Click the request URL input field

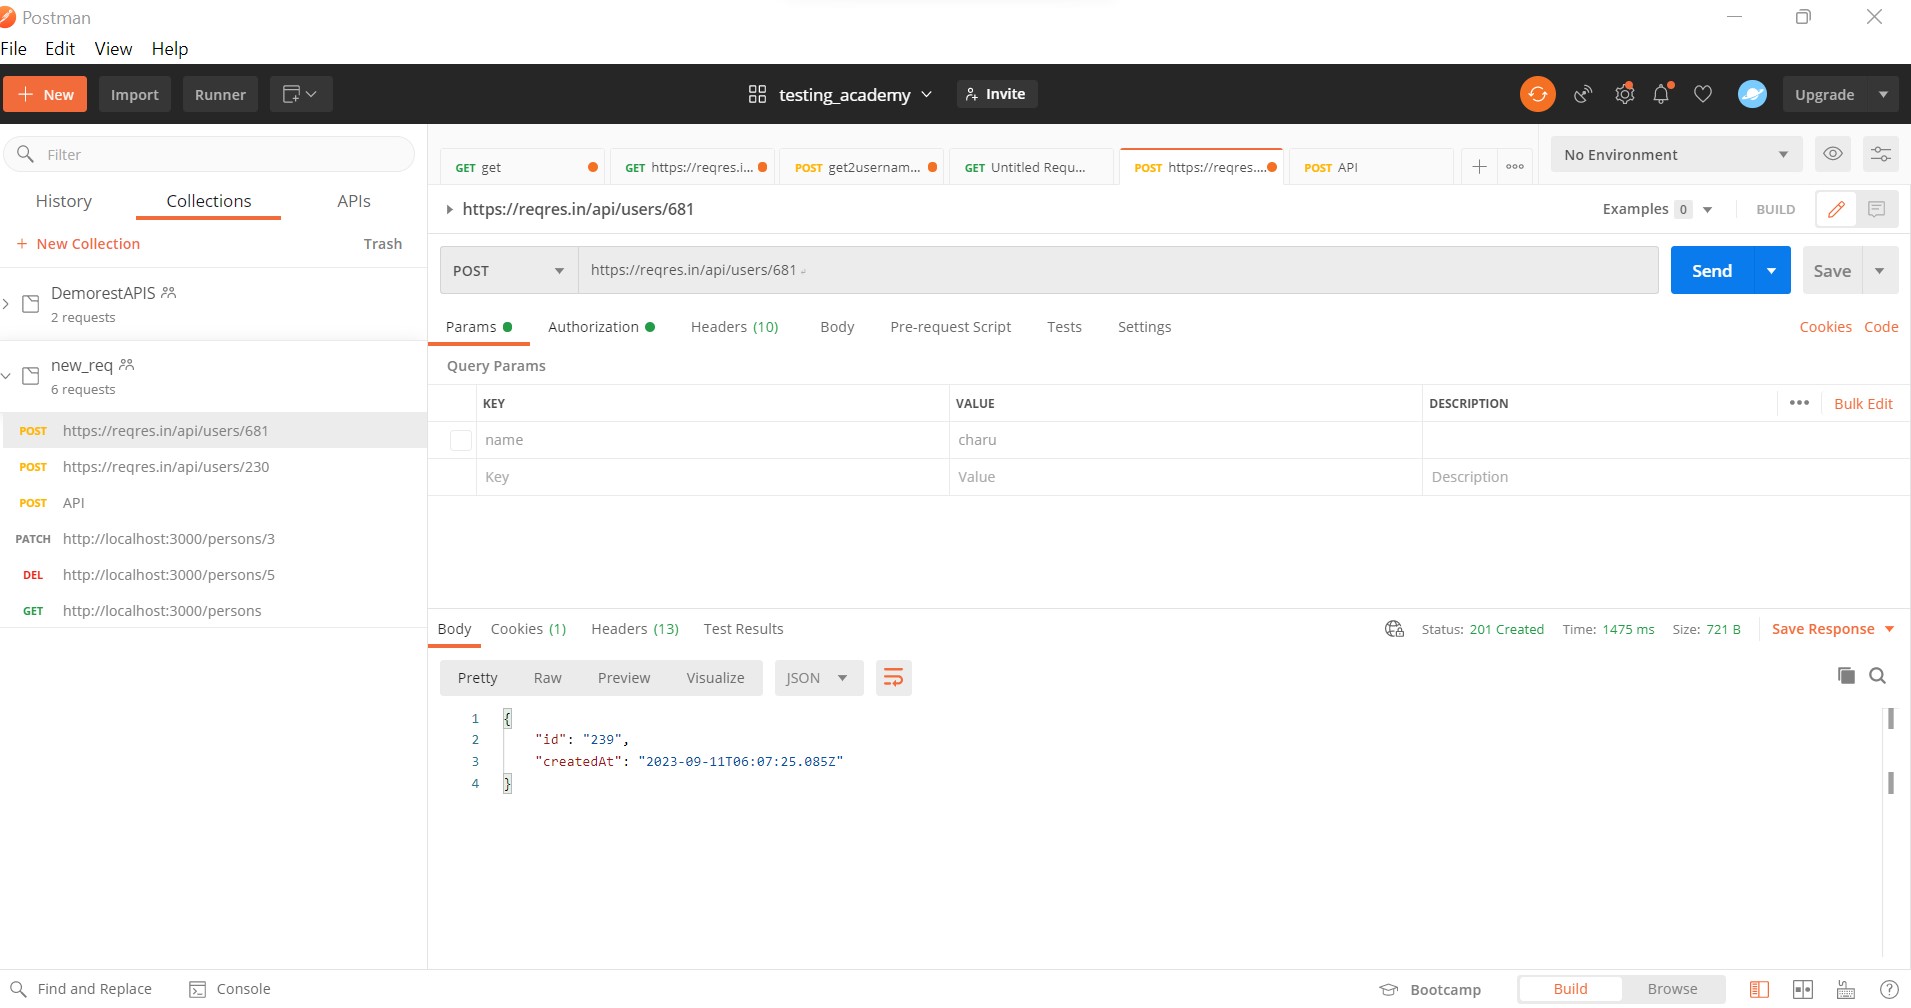[x=1118, y=270]
